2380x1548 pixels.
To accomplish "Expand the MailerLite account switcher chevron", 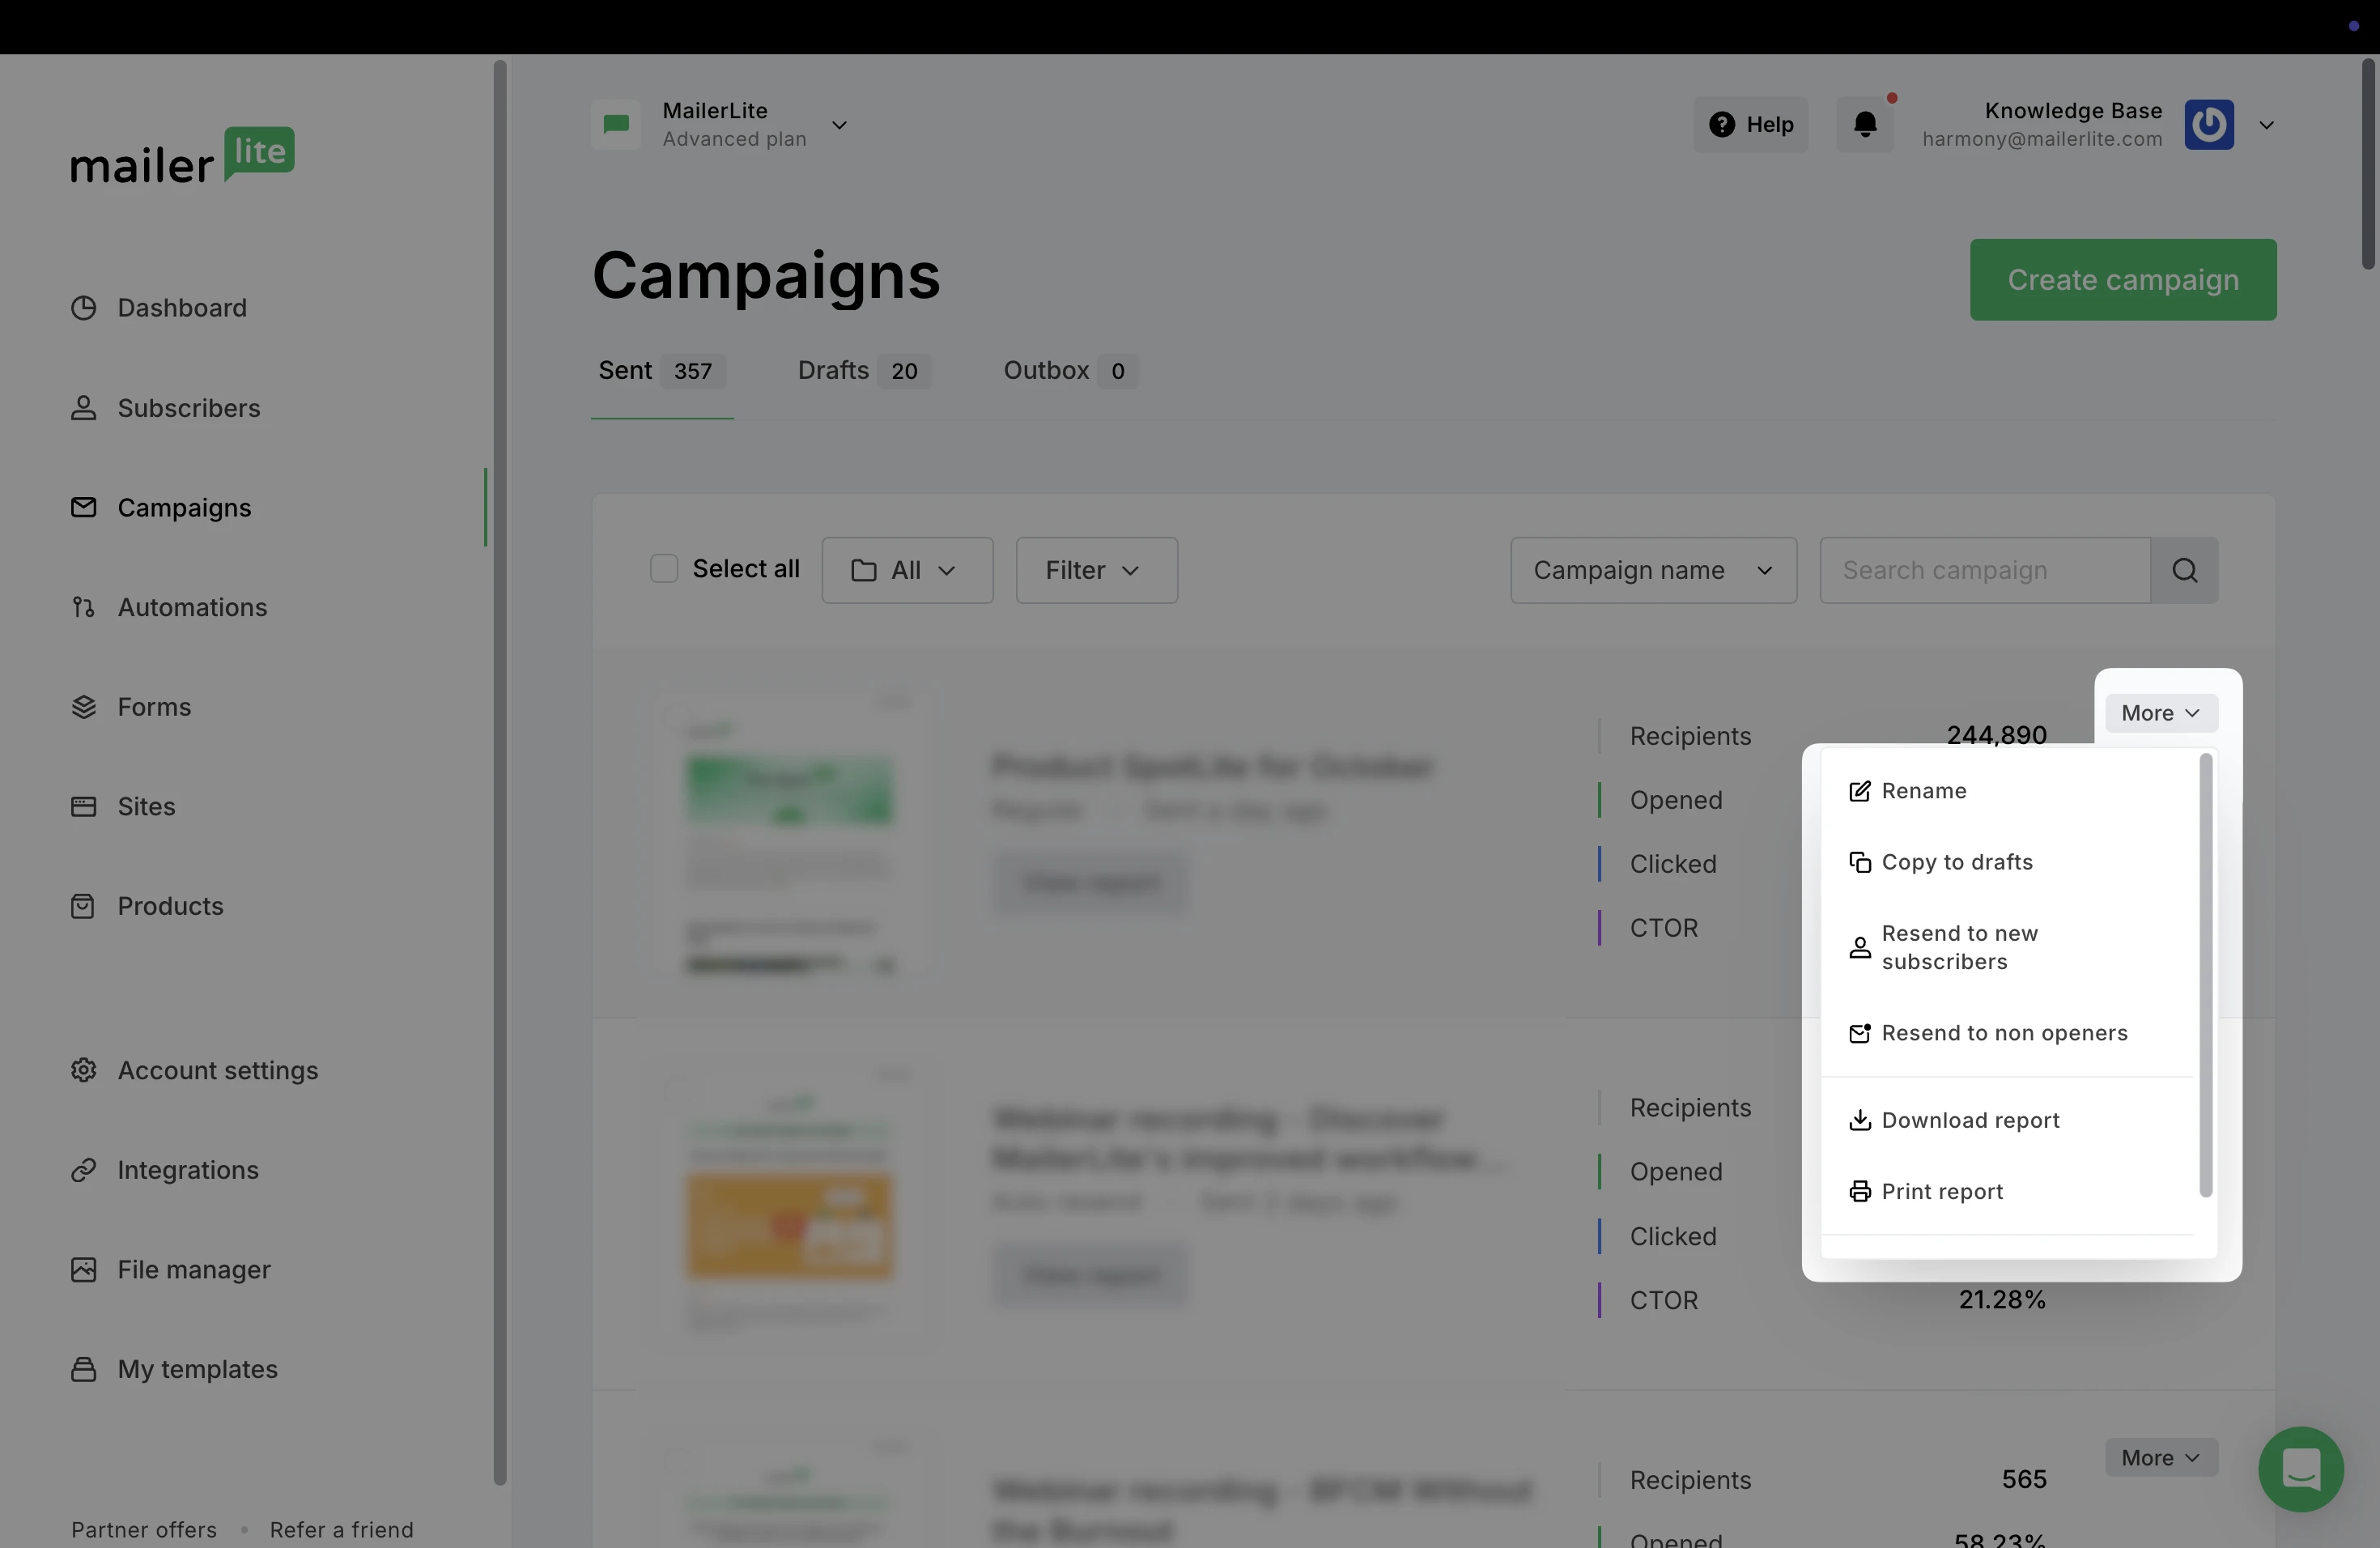I will (x=840, y=125).
